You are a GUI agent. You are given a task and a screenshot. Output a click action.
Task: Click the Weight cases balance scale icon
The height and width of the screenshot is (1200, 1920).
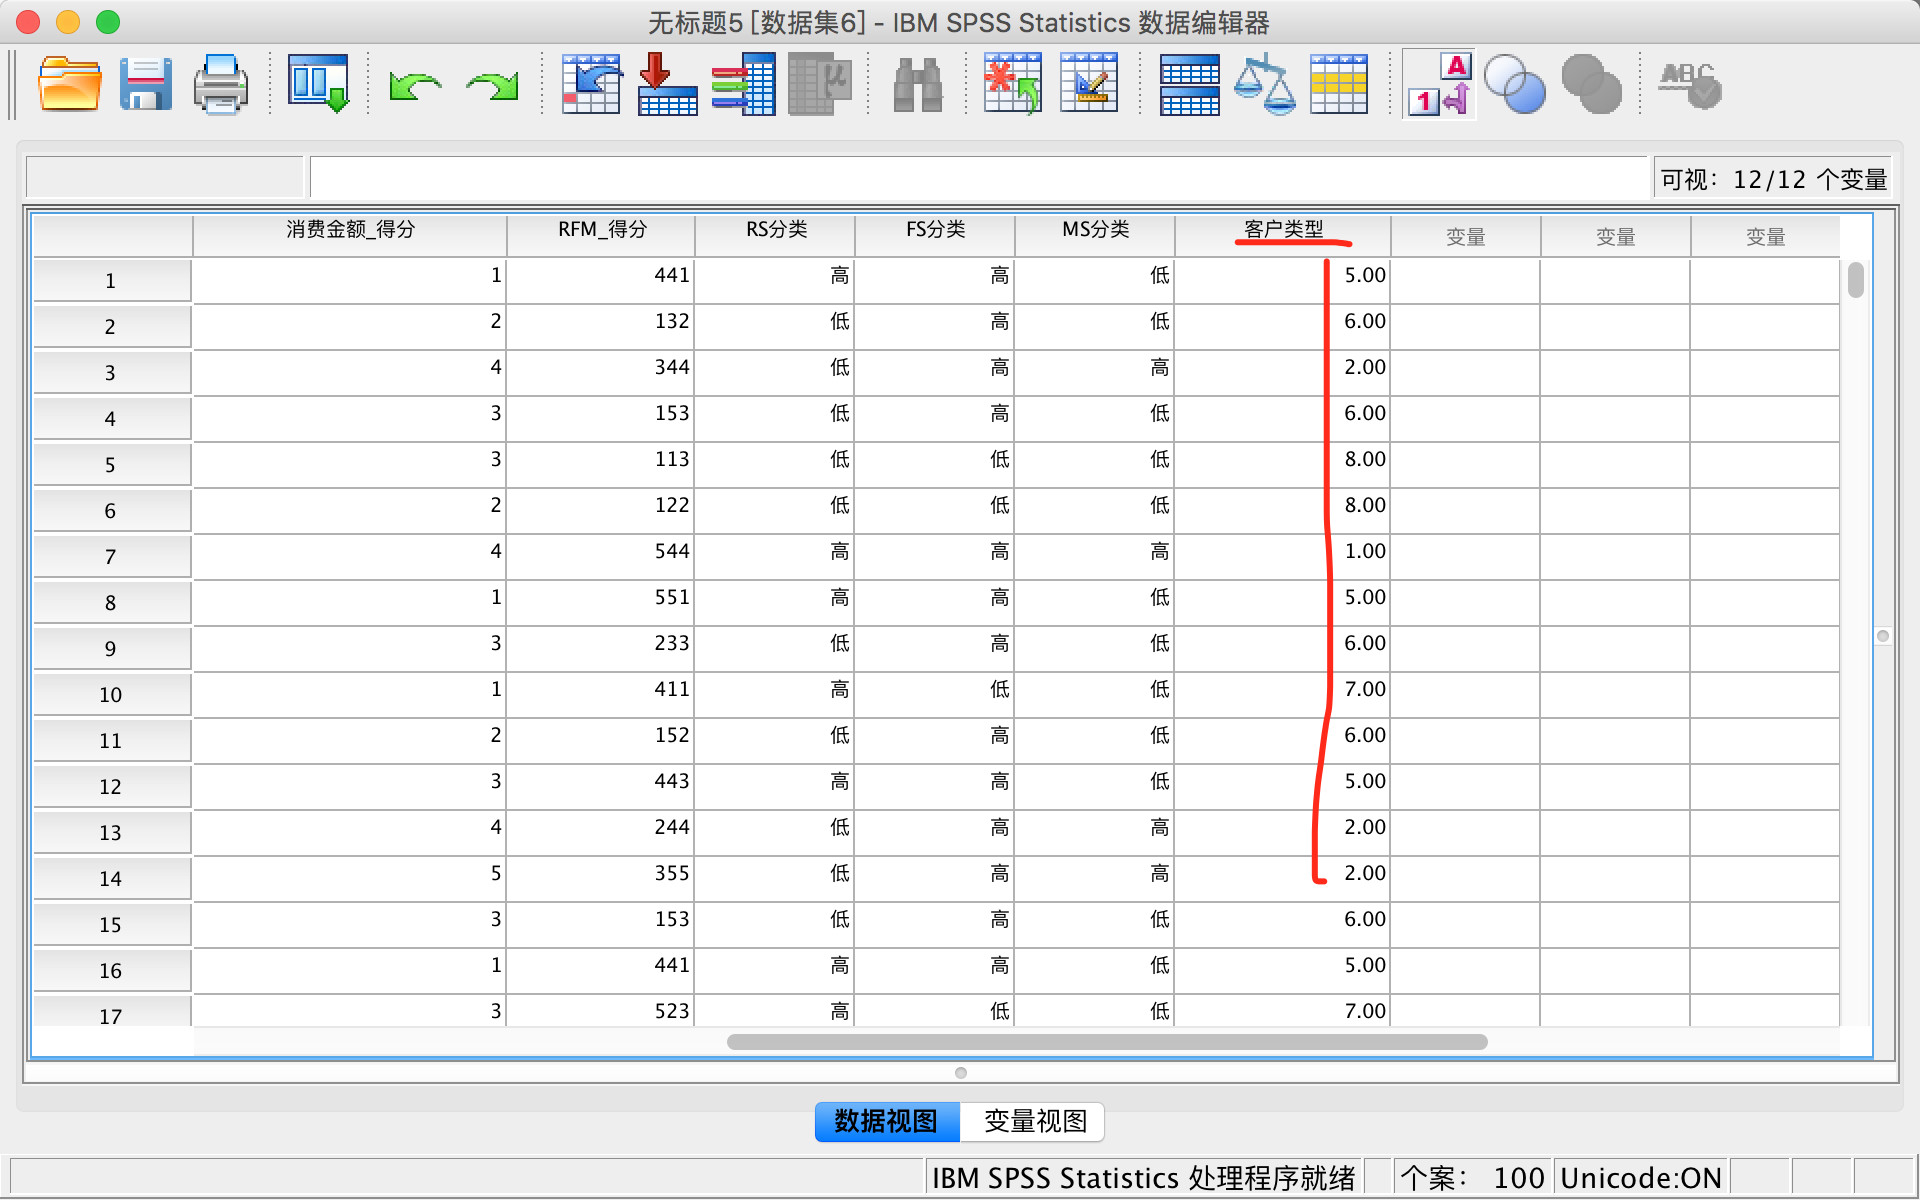click(1264, 84)
